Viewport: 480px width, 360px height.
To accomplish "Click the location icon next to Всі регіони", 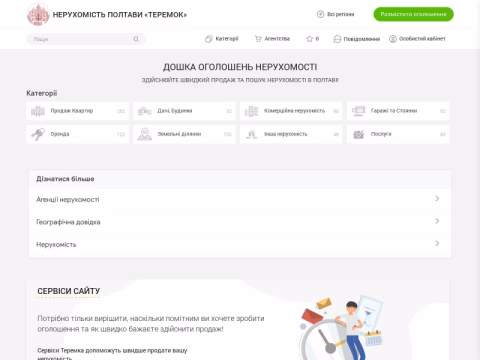I will [x=320, y=14].
